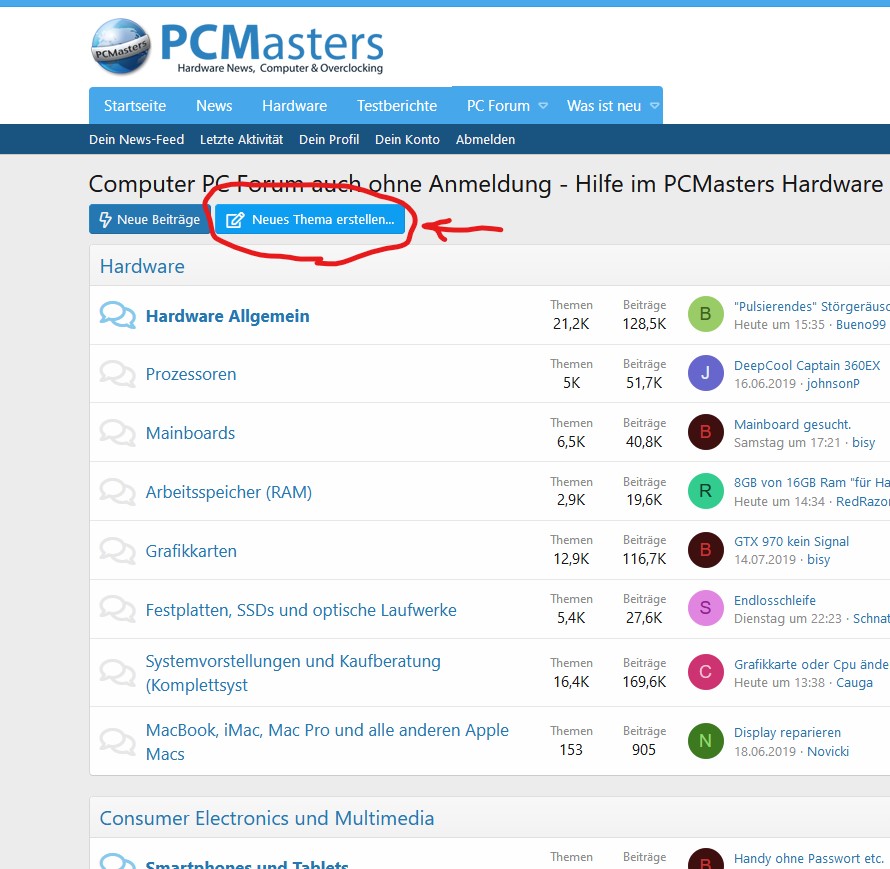This screenshot has width=890, height=869.
Task: Open user profile Bueno99
Action: (x=860, y=325)
